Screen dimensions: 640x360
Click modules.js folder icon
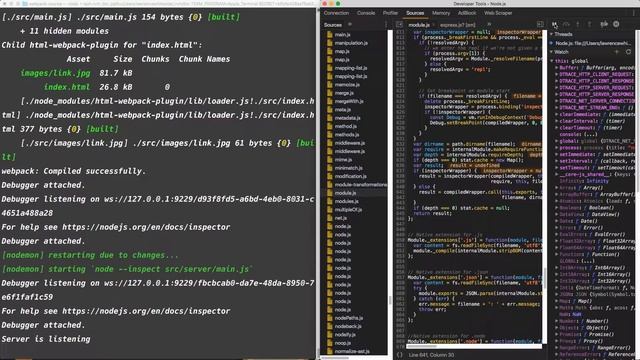[x=330, y=201]
